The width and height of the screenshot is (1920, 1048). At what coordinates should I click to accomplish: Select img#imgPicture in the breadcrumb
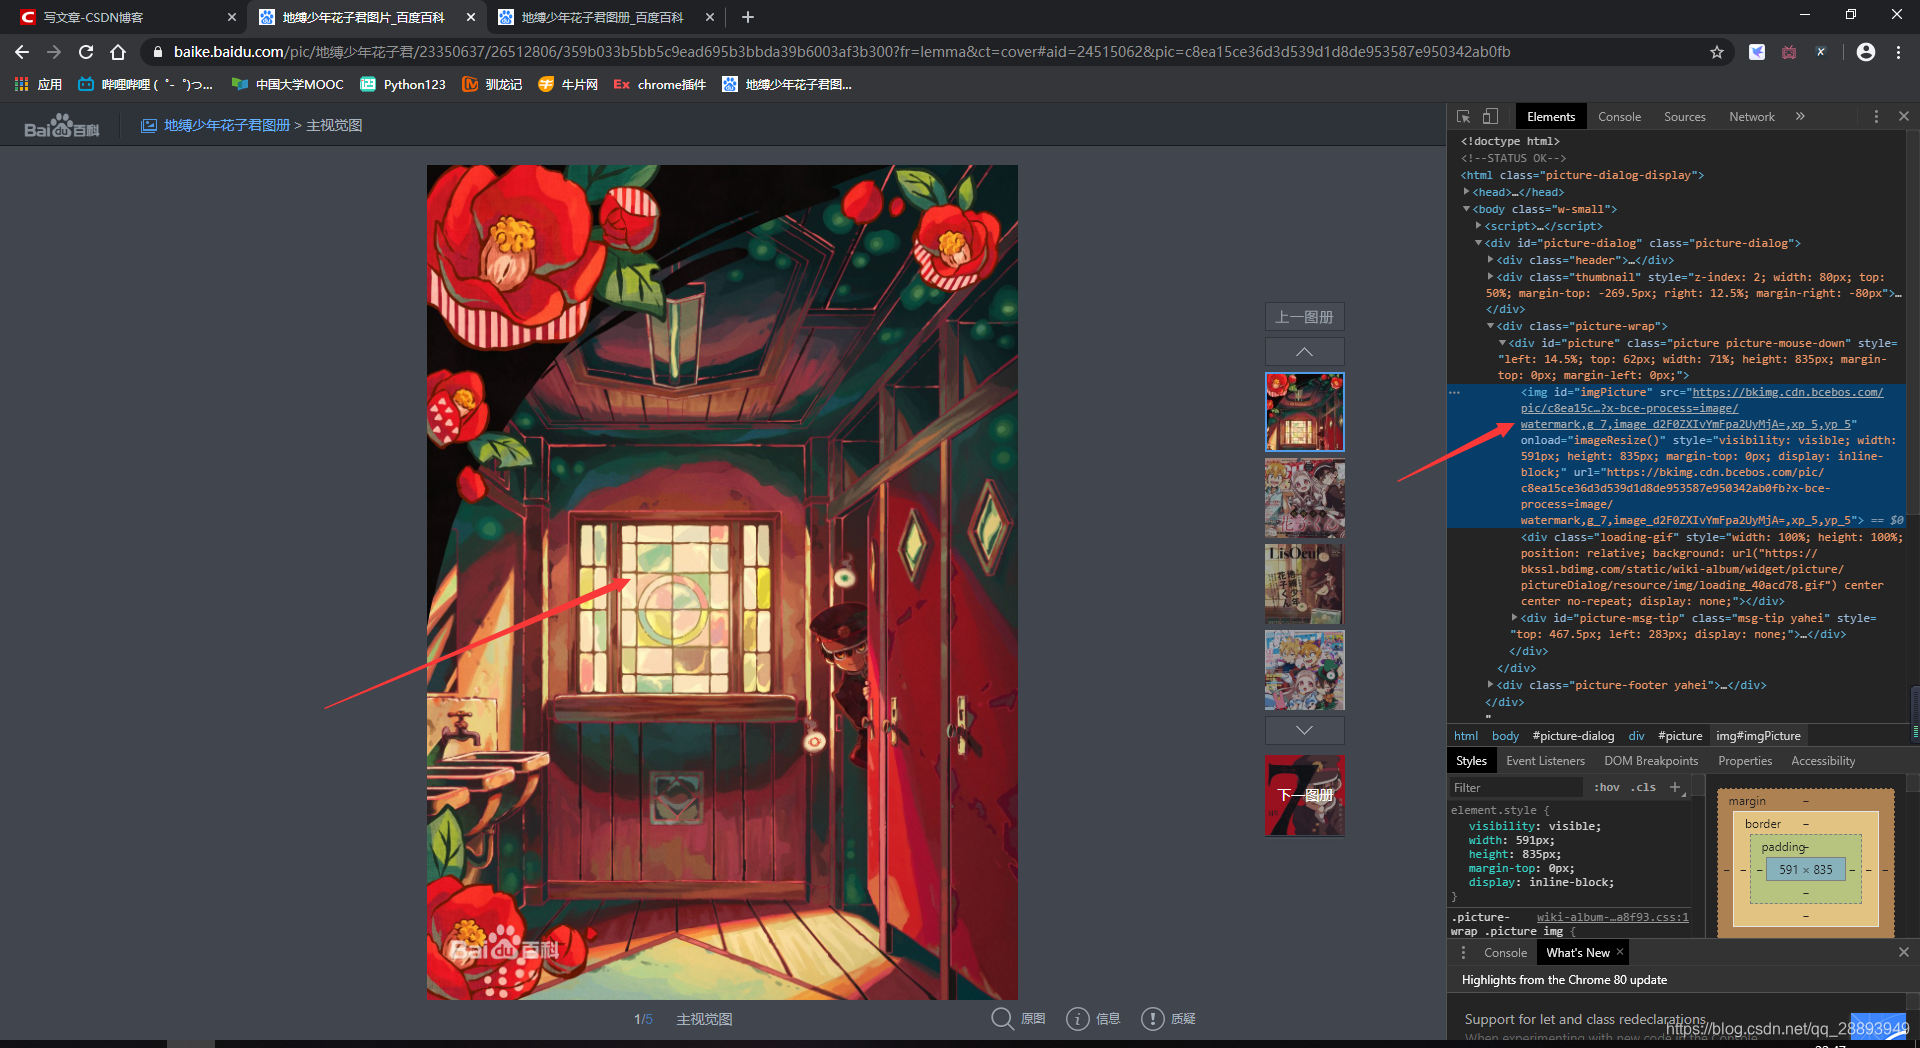pyautogui.click(x=1758, y=736)
